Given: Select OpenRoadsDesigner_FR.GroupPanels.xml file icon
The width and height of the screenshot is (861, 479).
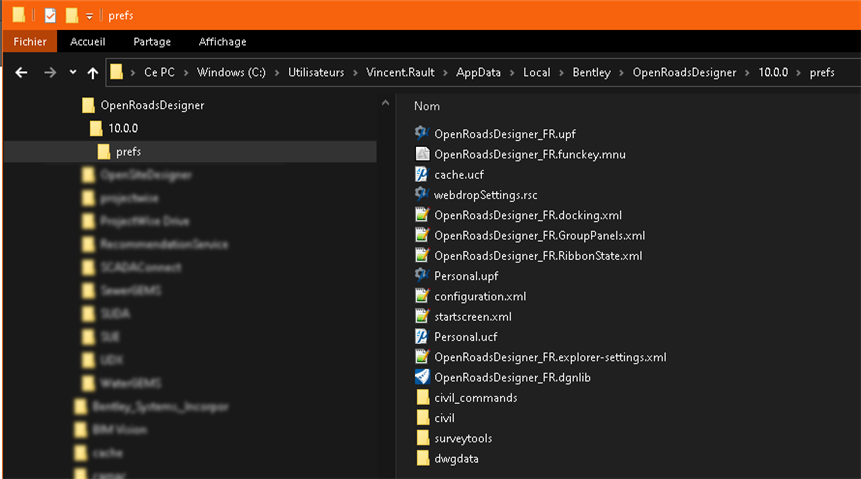Looking at the screenshot, I should [x=422, y=235].
